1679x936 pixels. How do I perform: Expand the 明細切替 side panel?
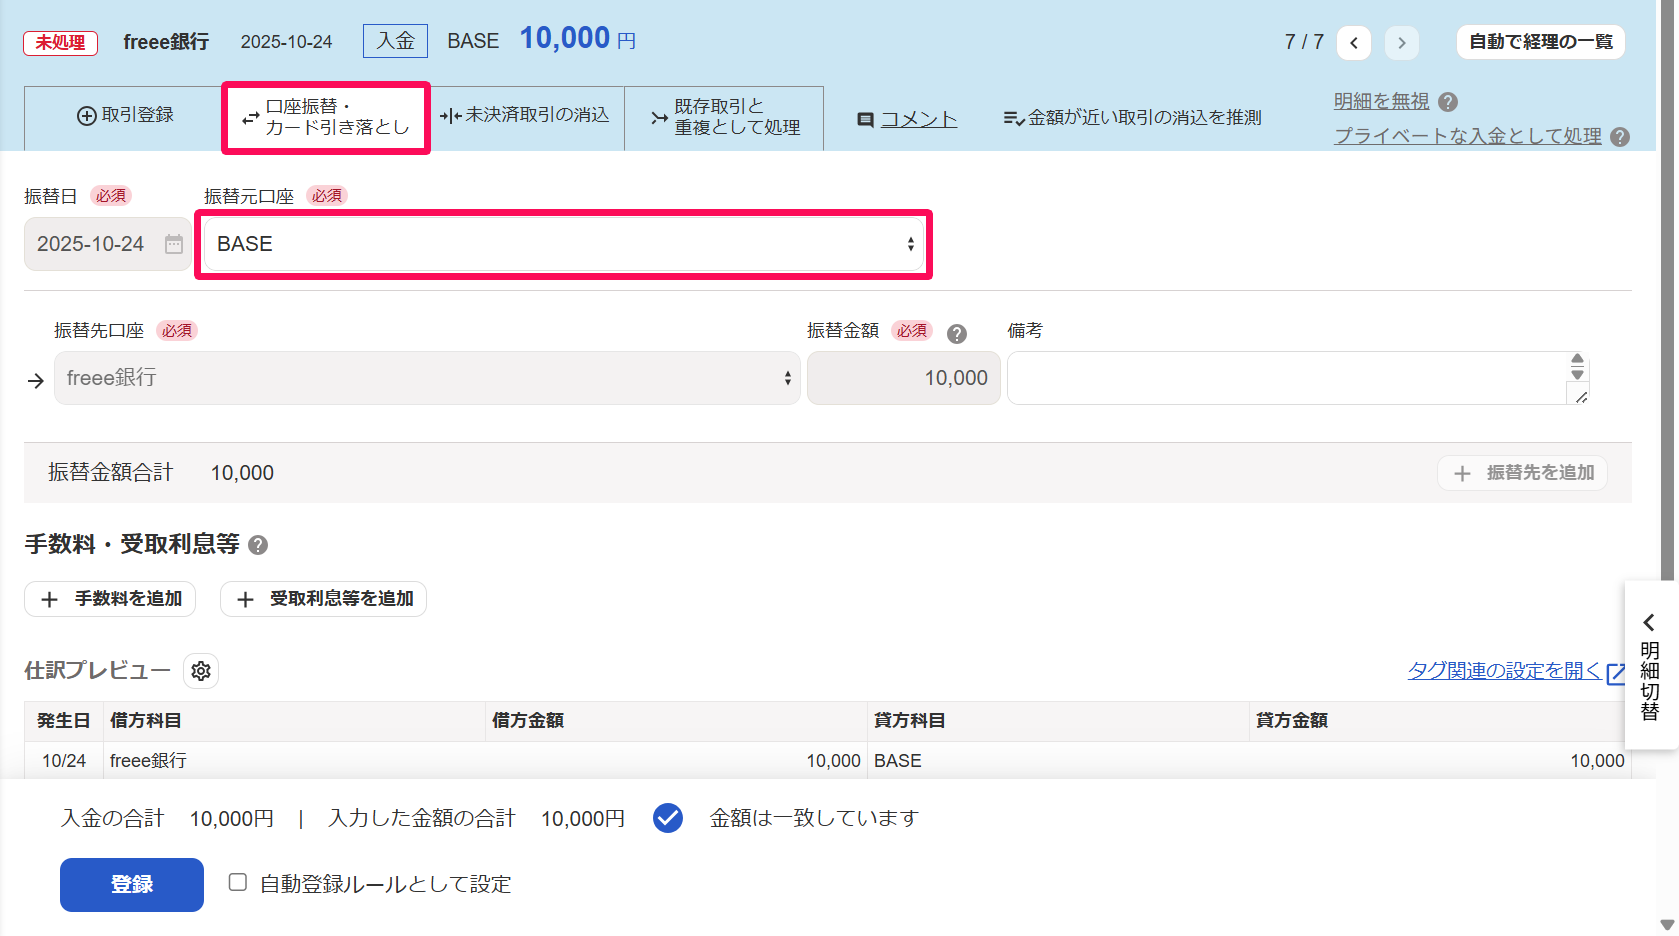click(1651, 665)
